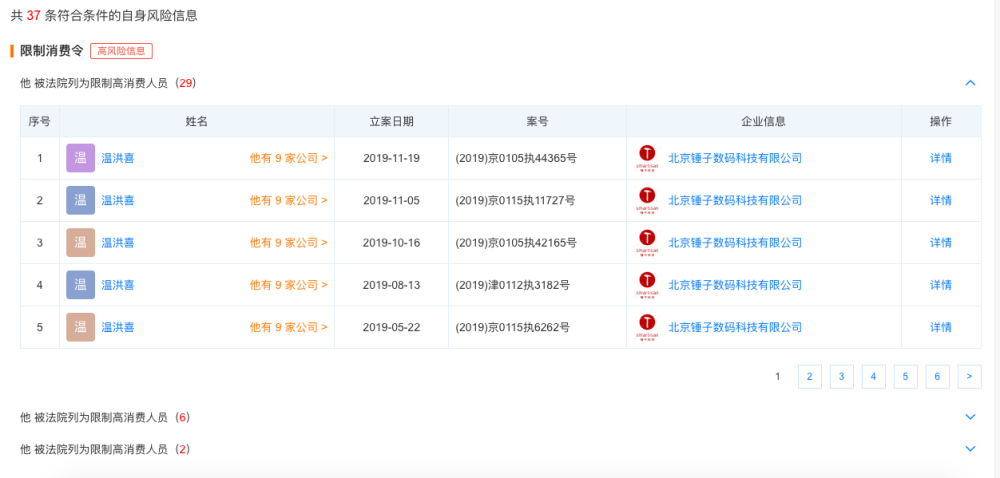This screenshot has width=1000, height=478.
Task: Expand the section with 6 restricted-consumption records
Action: point(971,417)
